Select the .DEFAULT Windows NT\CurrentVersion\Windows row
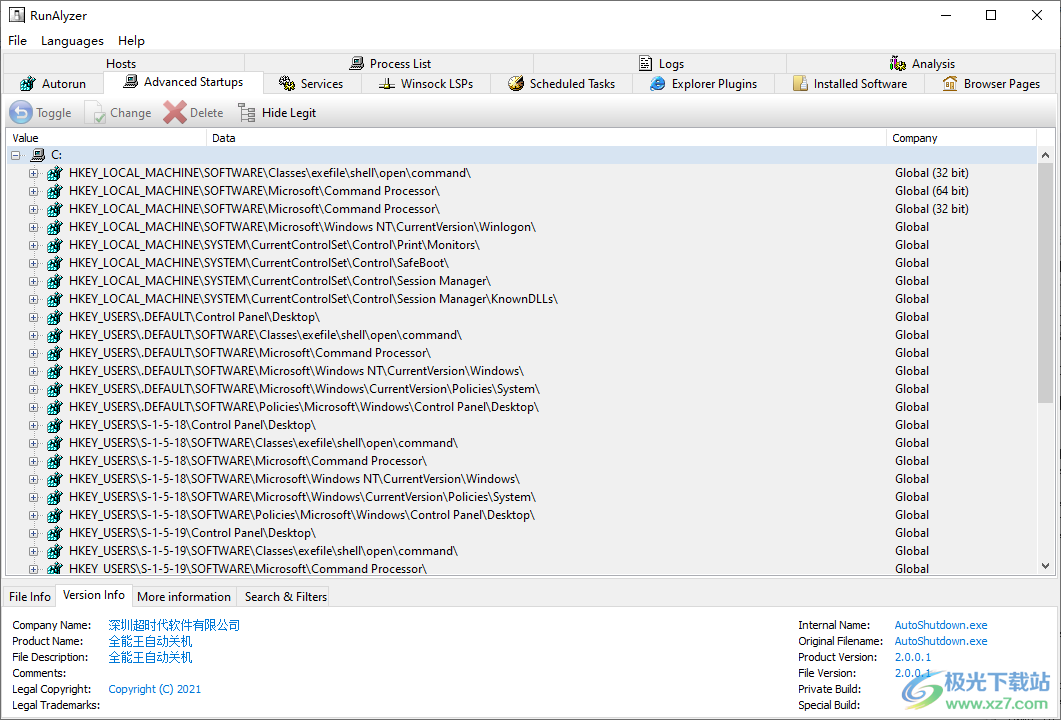Viewport: 1061px width, 720px height. coord(521,371)
